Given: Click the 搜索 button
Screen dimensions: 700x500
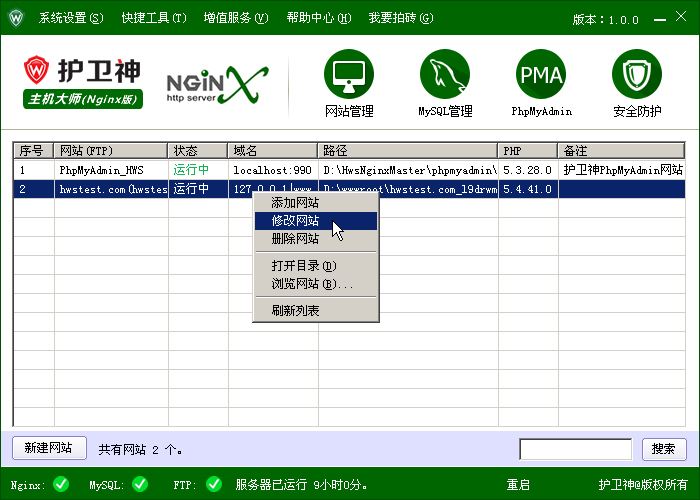Looking at the screenshot, I should coord(664,449).
